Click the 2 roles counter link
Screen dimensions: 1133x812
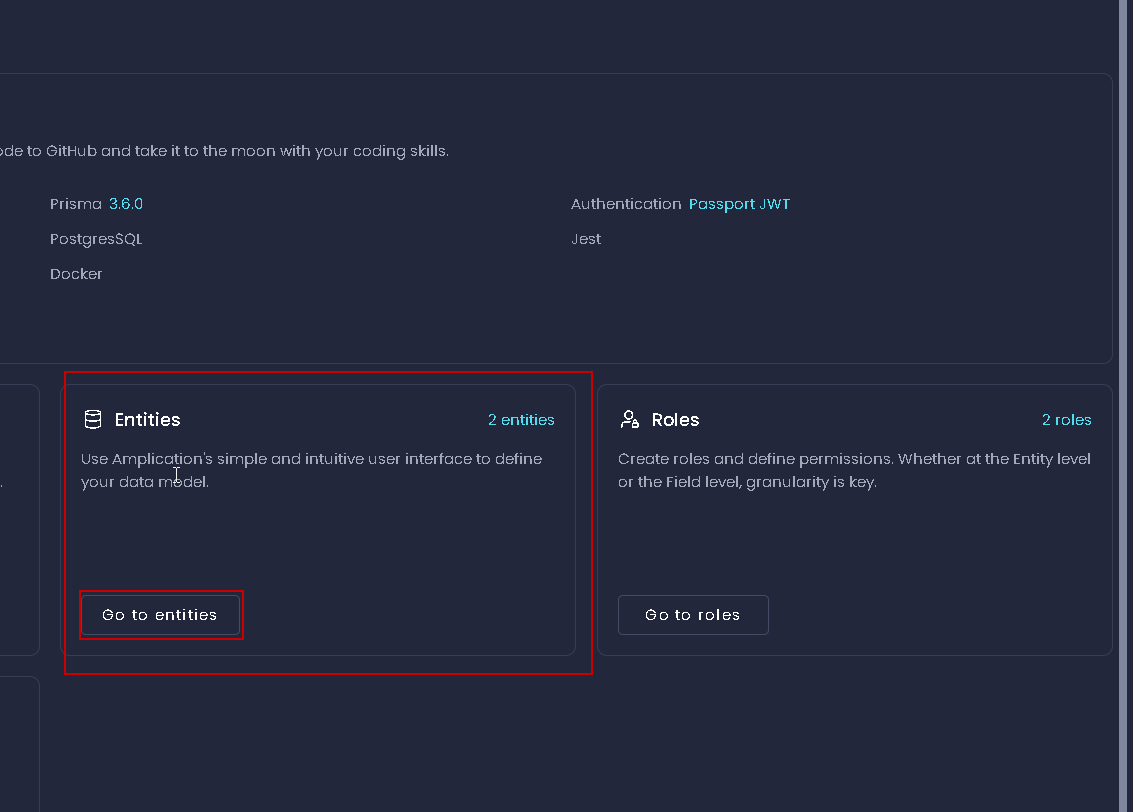point(1066,419)
